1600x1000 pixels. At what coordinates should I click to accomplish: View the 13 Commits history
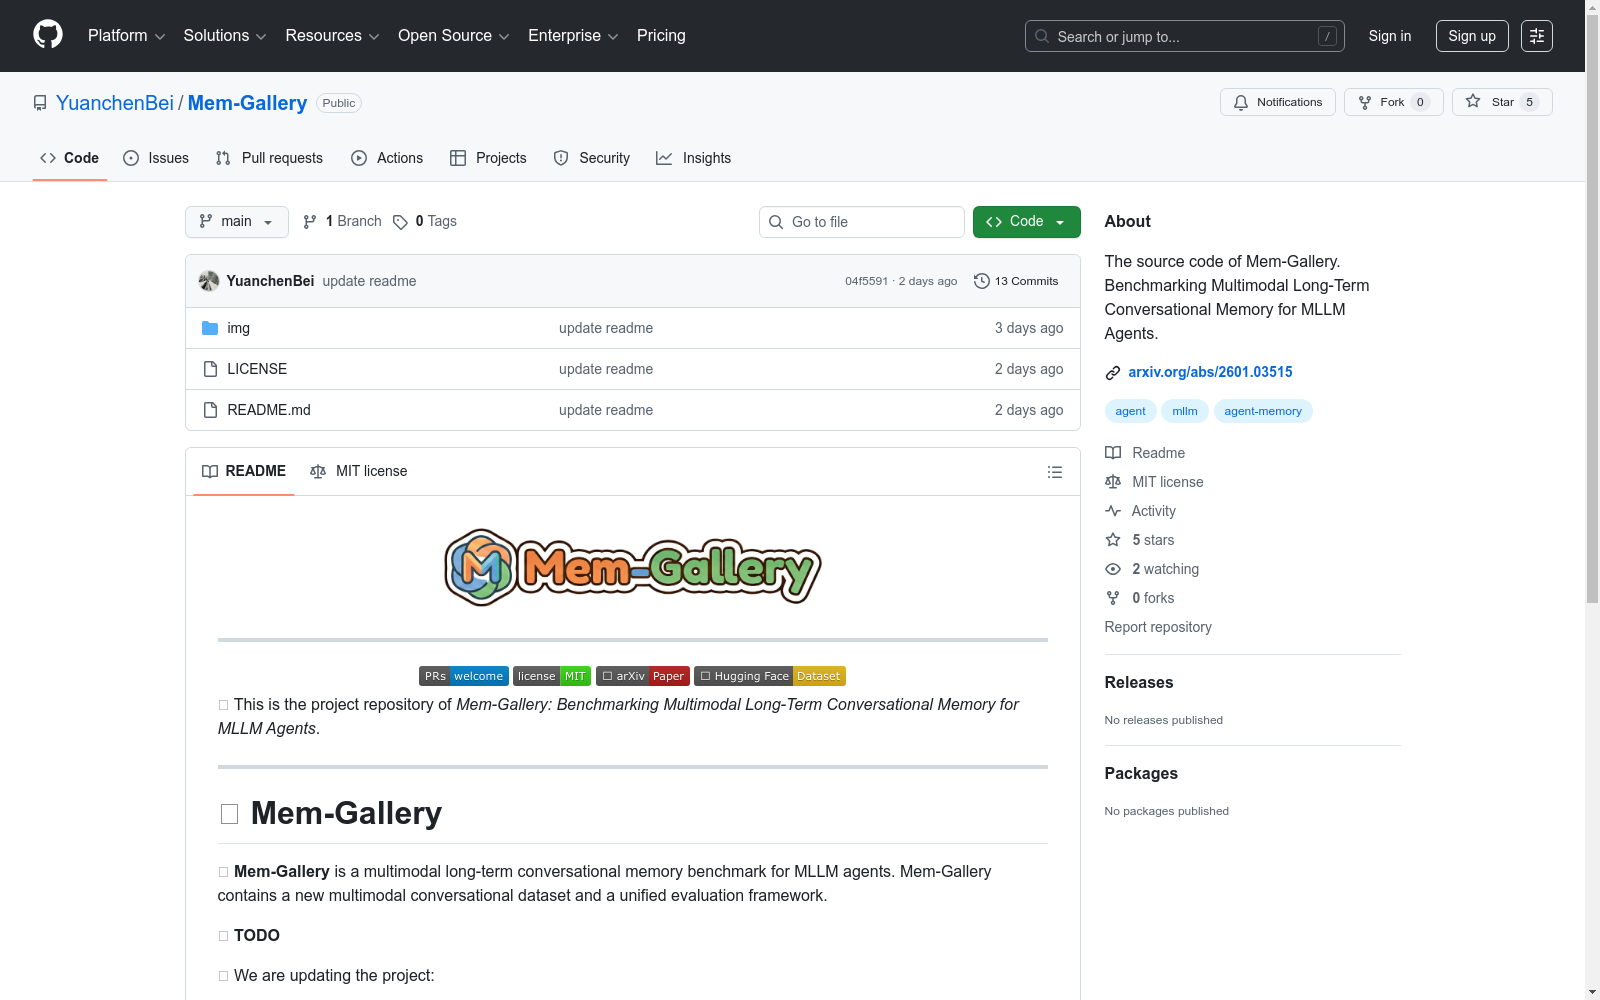coord(1016,281)
